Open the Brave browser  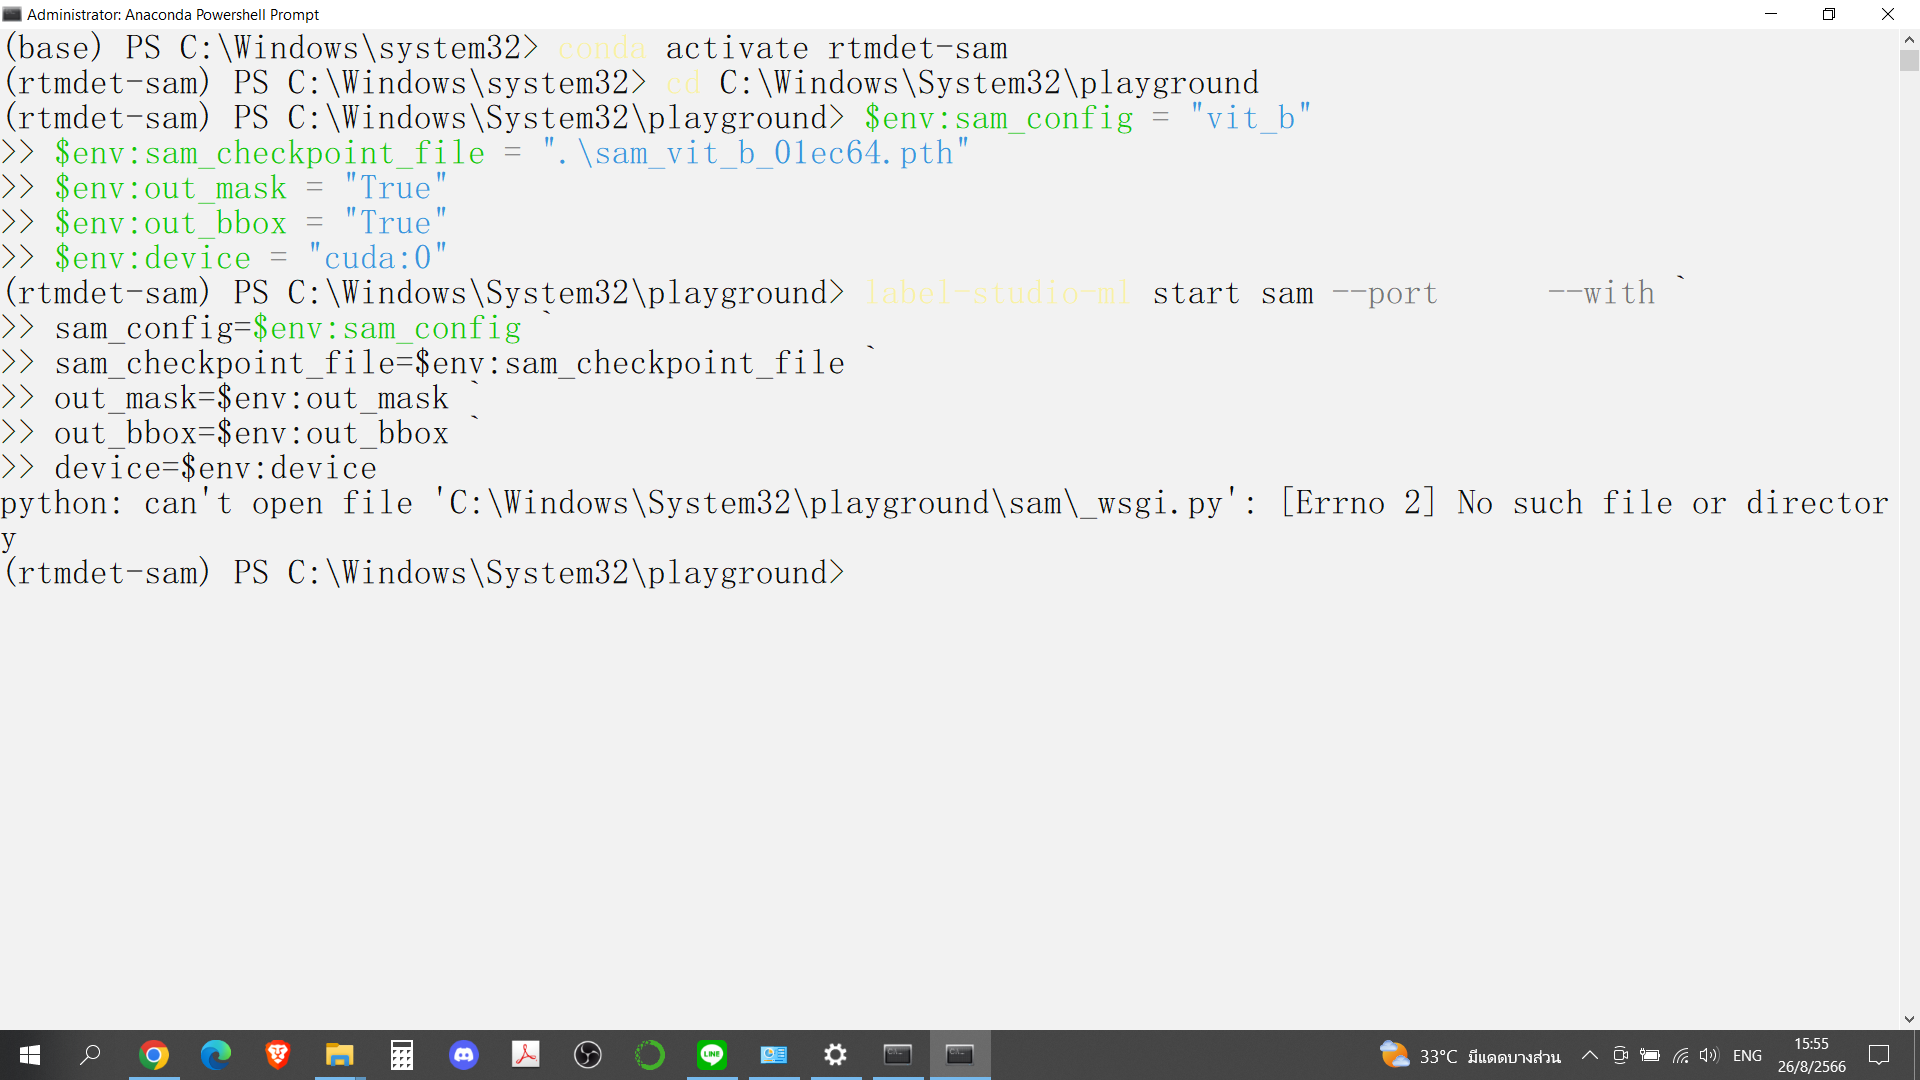pyautogui.click(x=277, y=1055)
